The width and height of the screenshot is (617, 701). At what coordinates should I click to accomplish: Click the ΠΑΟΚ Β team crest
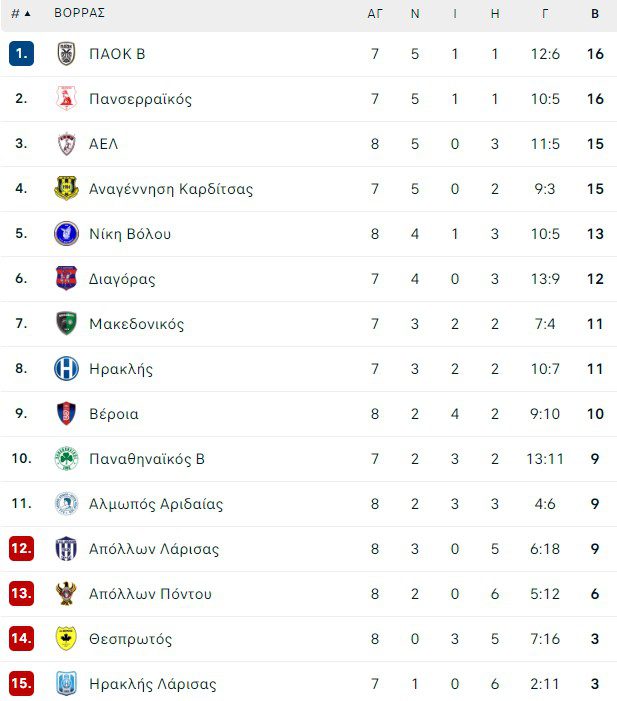coord(66,54)
